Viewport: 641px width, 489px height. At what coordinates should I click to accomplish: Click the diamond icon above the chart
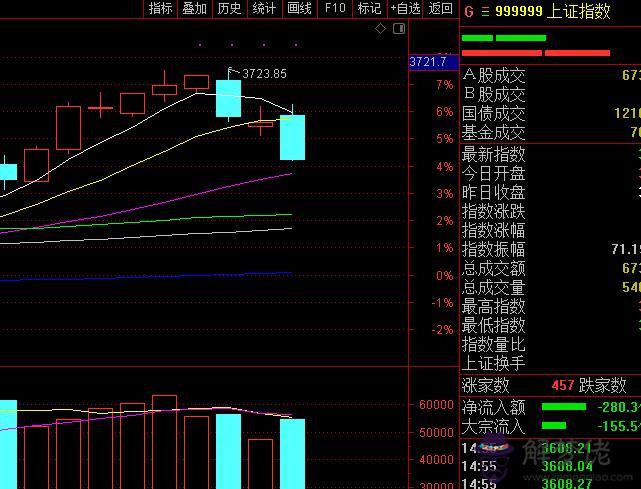tap(380, 29)
